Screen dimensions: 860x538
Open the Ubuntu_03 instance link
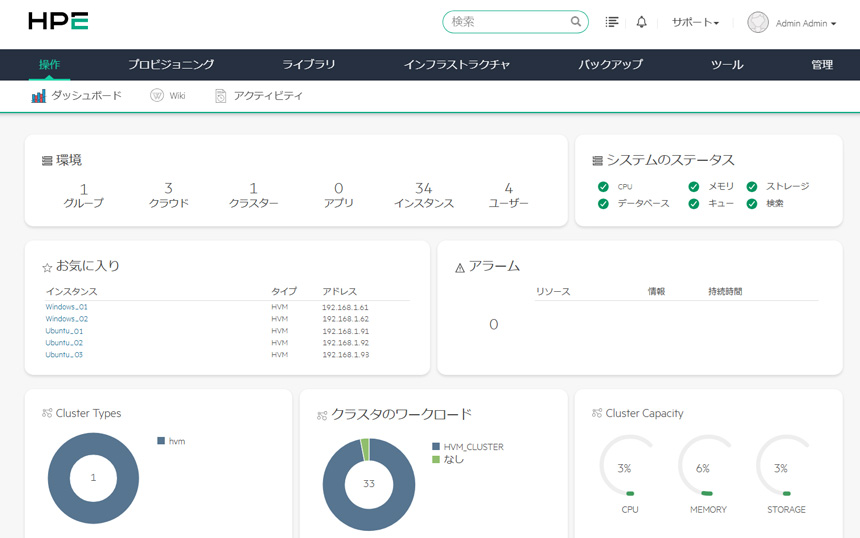[x=64, y=355]
